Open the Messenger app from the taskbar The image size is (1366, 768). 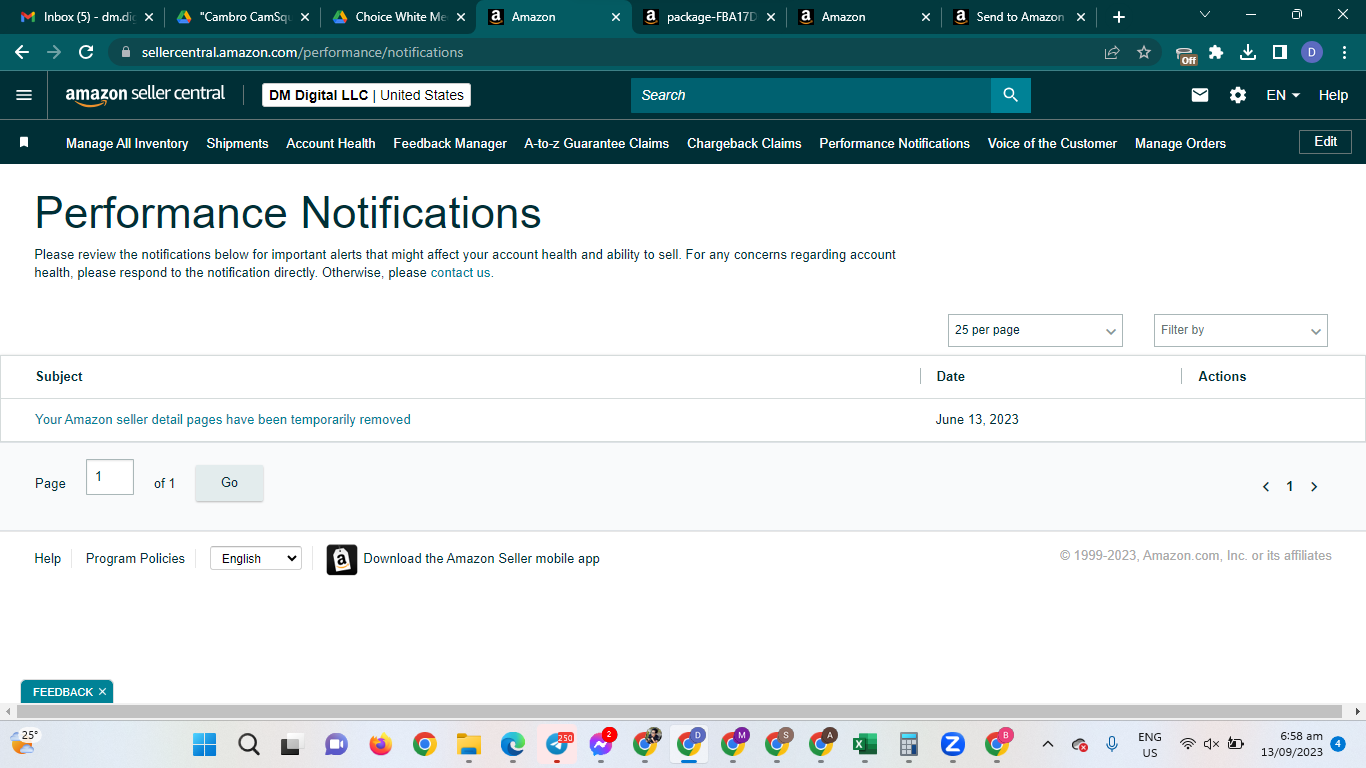click(x=601, y=744)
